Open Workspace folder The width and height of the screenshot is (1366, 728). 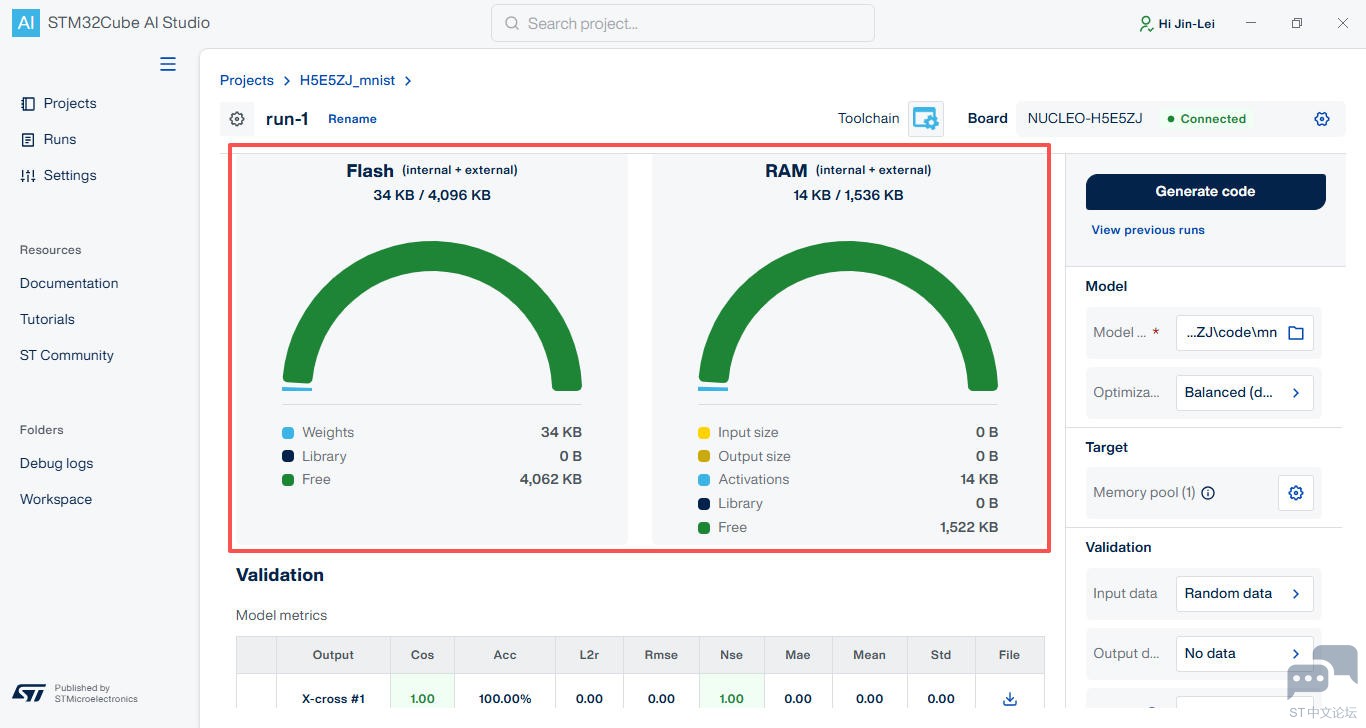point(56,499)
